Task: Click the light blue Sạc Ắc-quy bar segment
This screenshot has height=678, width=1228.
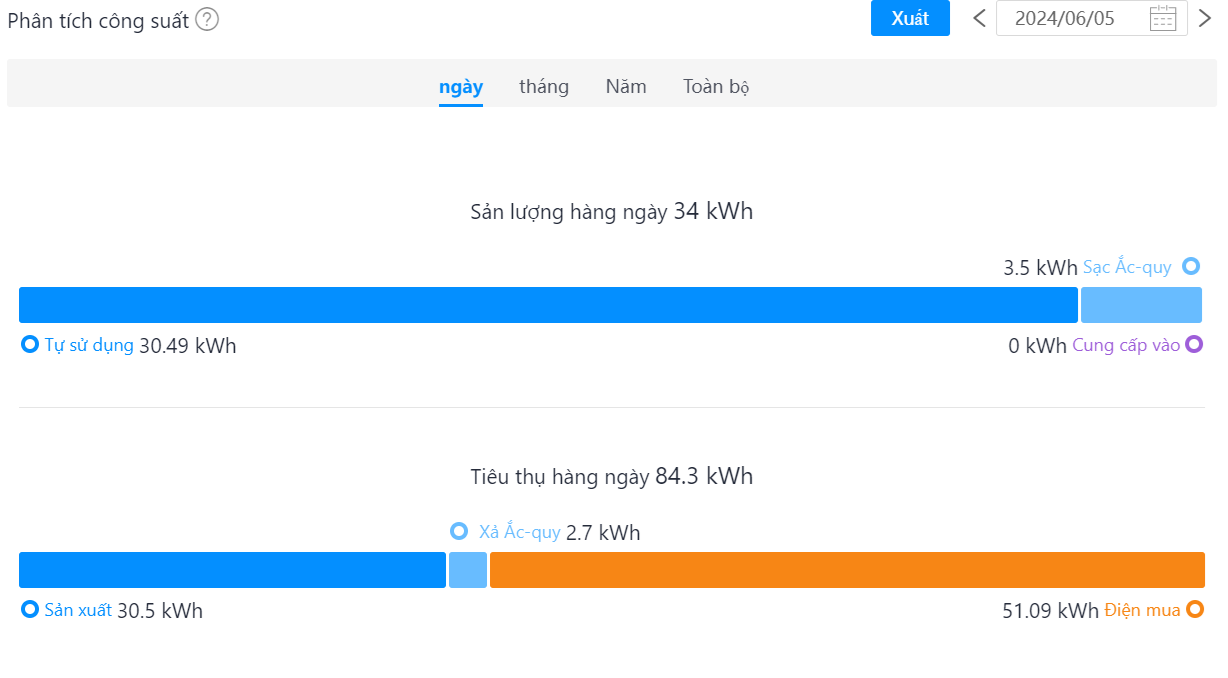Action: tap(1141, 305)
